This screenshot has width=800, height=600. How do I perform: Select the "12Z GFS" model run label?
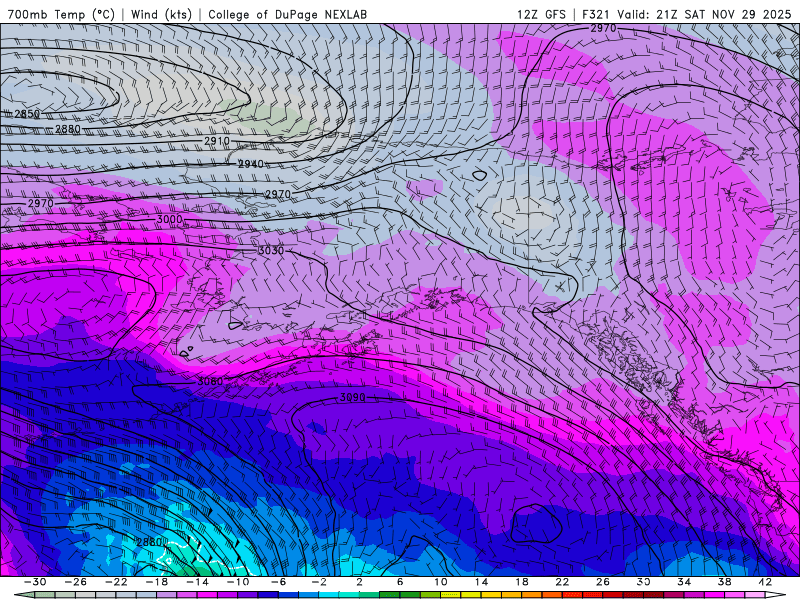(x=541, y=14)
